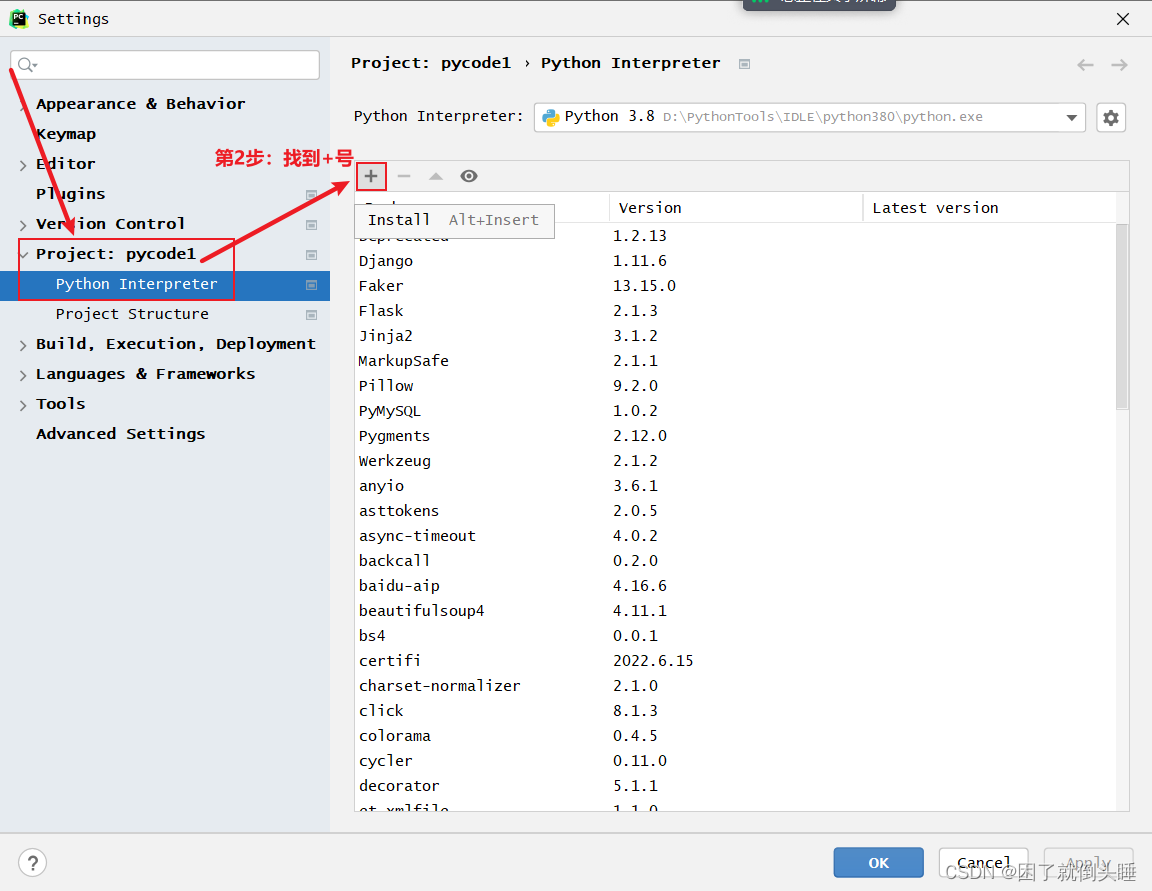Screen dimensions: 1152x891
Task: Select the Faker package row
Action: [x=735, y=286]
